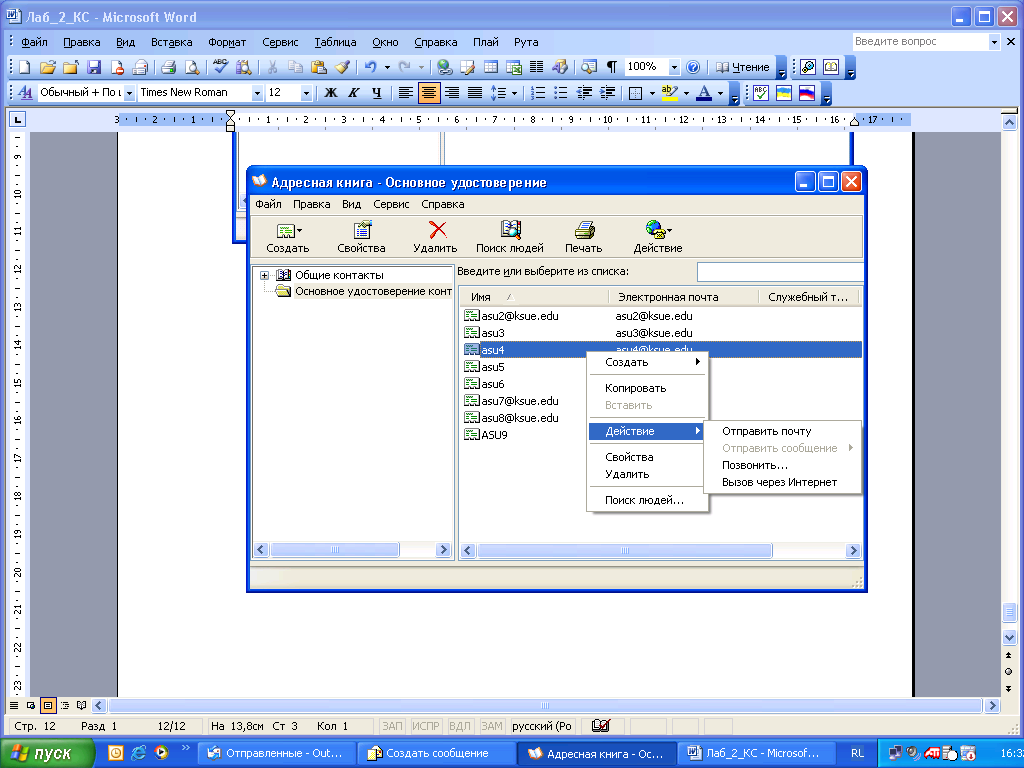Align text to the left
This screenshot has height=768, width=1024.
click(406, 93)
